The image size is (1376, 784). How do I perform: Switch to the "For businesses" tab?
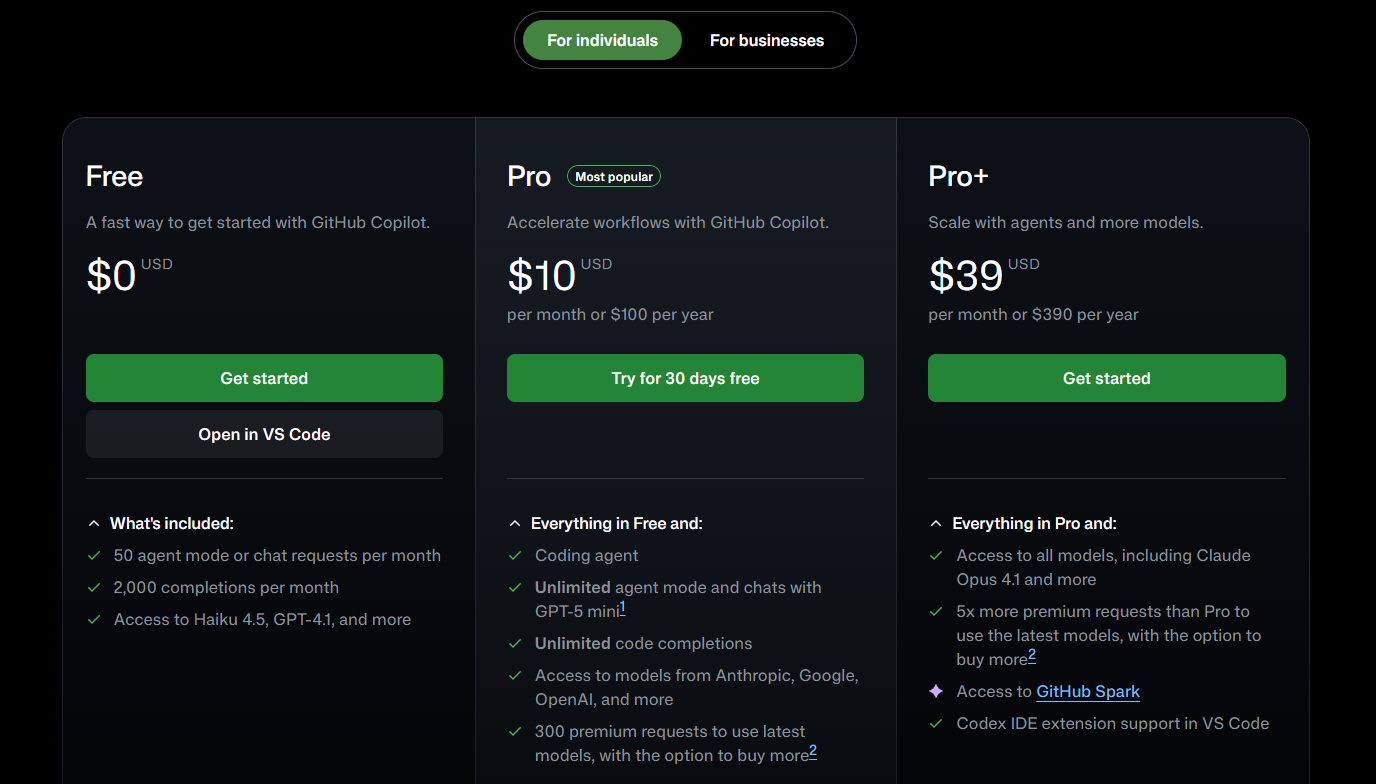(767, 40)
